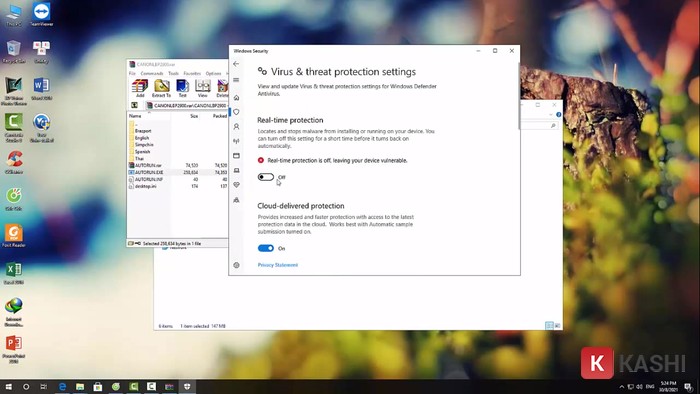The image size is (700, 394).
Task: Switch to details view in background Explorer window
Action: tap(549, 326)
